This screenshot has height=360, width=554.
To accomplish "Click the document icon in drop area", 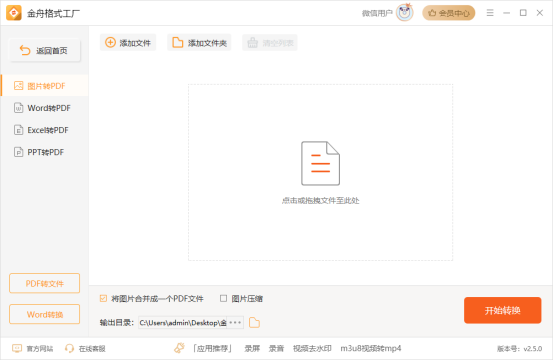I will coord(320,163).
